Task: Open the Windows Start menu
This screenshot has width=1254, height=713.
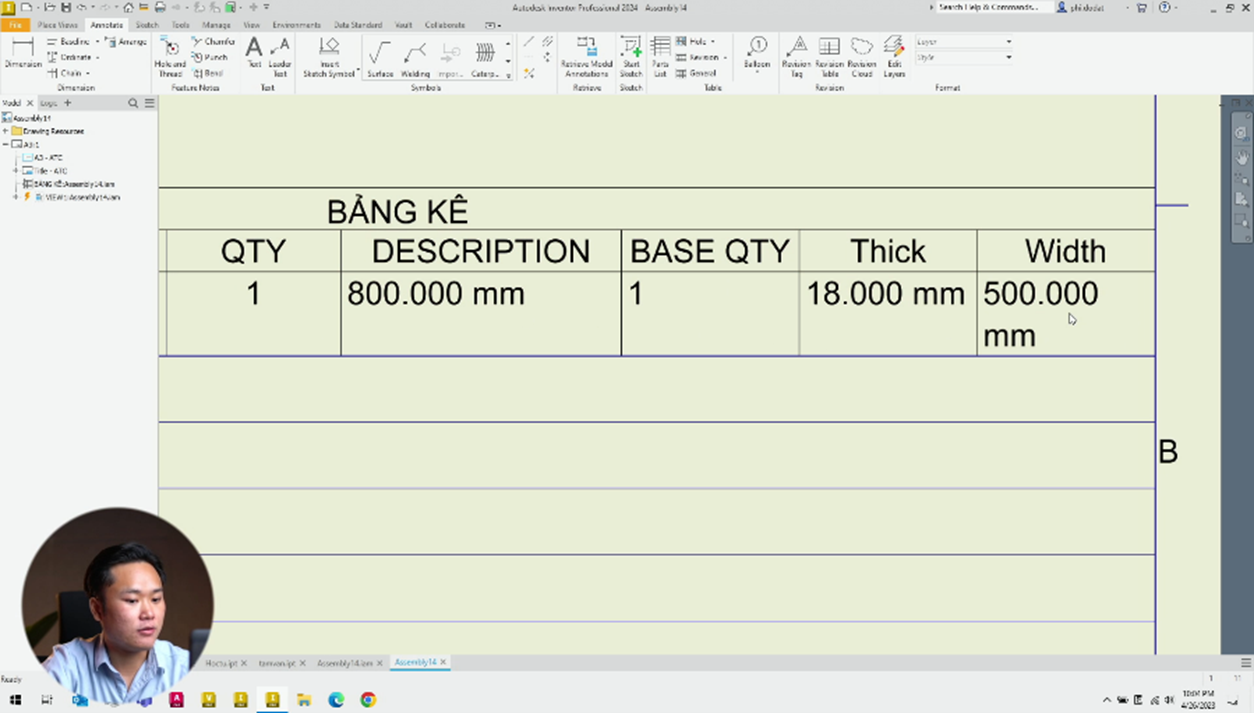Action: 15,700
